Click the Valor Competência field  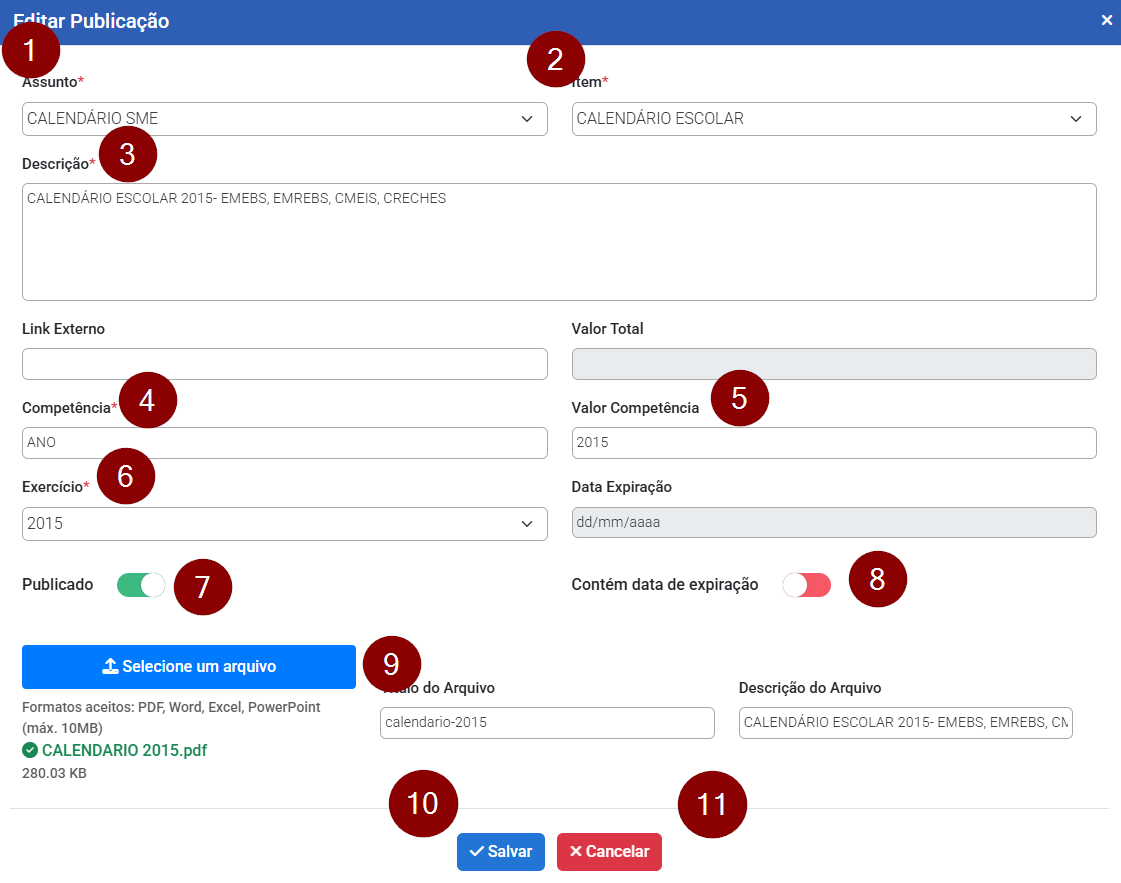pos(834,443)
